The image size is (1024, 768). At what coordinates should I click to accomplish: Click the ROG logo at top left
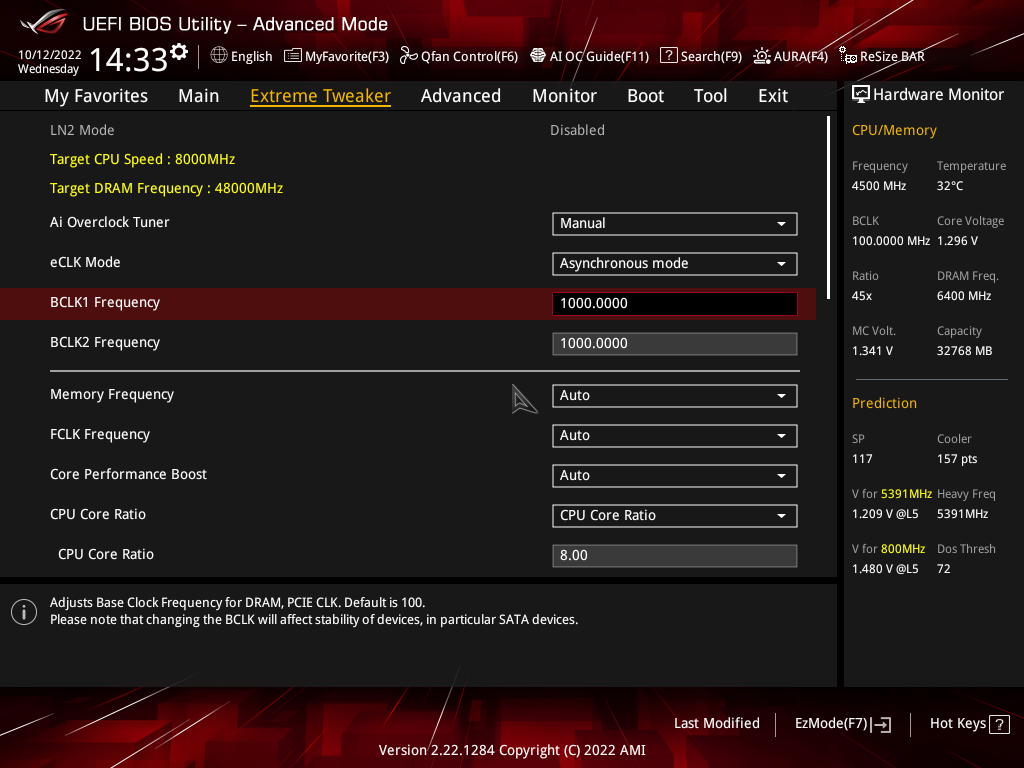tap(44, 23)
